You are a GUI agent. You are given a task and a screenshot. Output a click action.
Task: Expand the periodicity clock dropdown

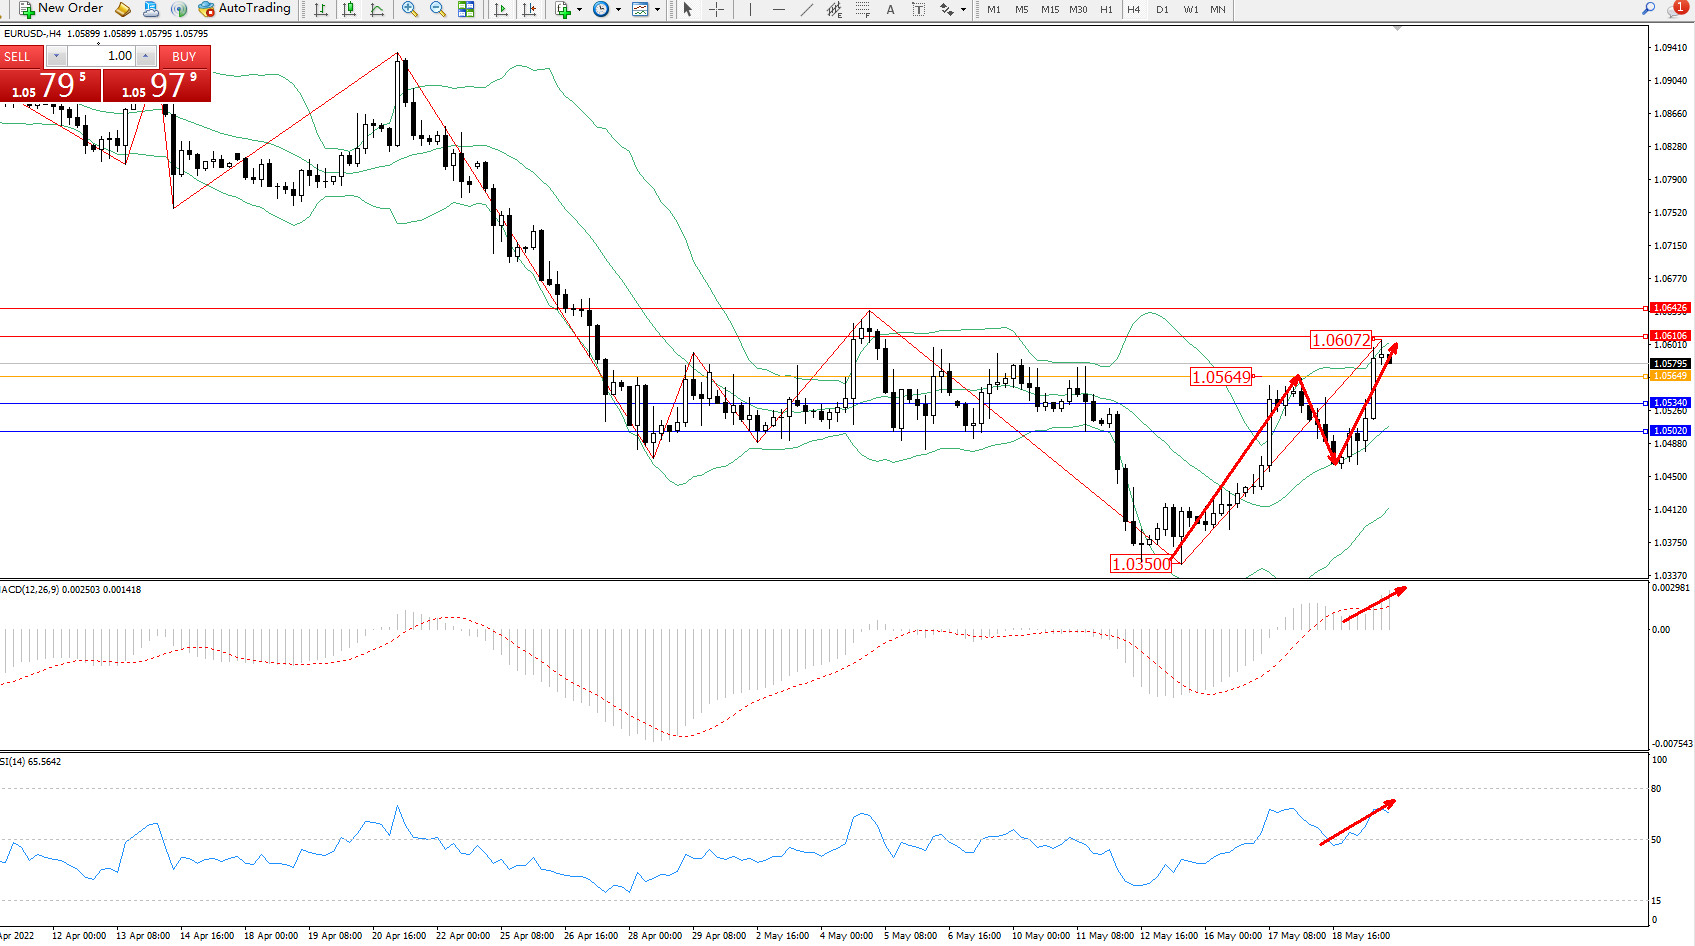[618, 10]
